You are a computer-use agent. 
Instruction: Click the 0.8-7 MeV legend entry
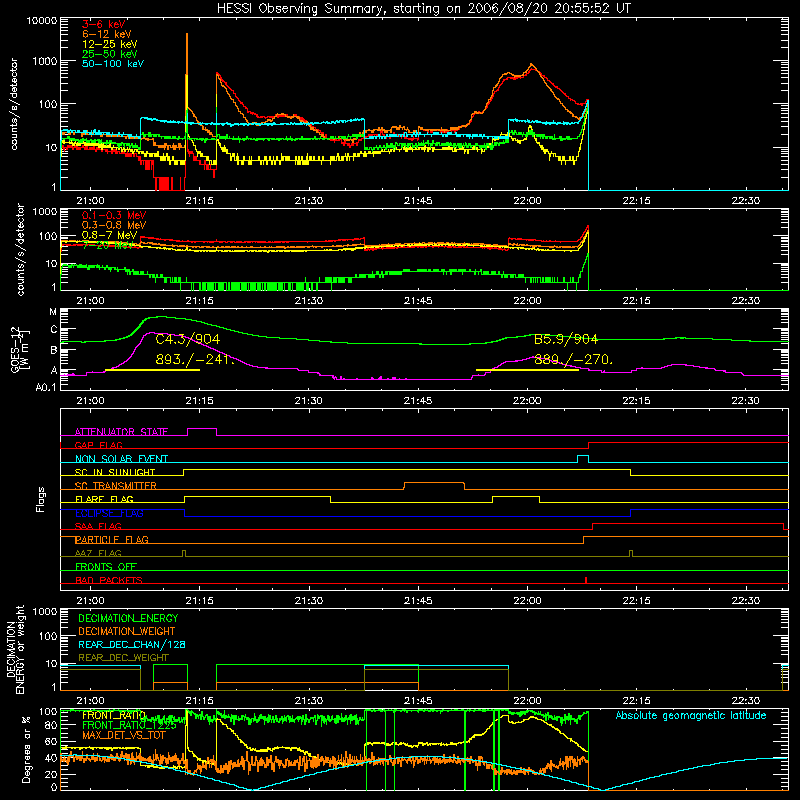point(109,235)
